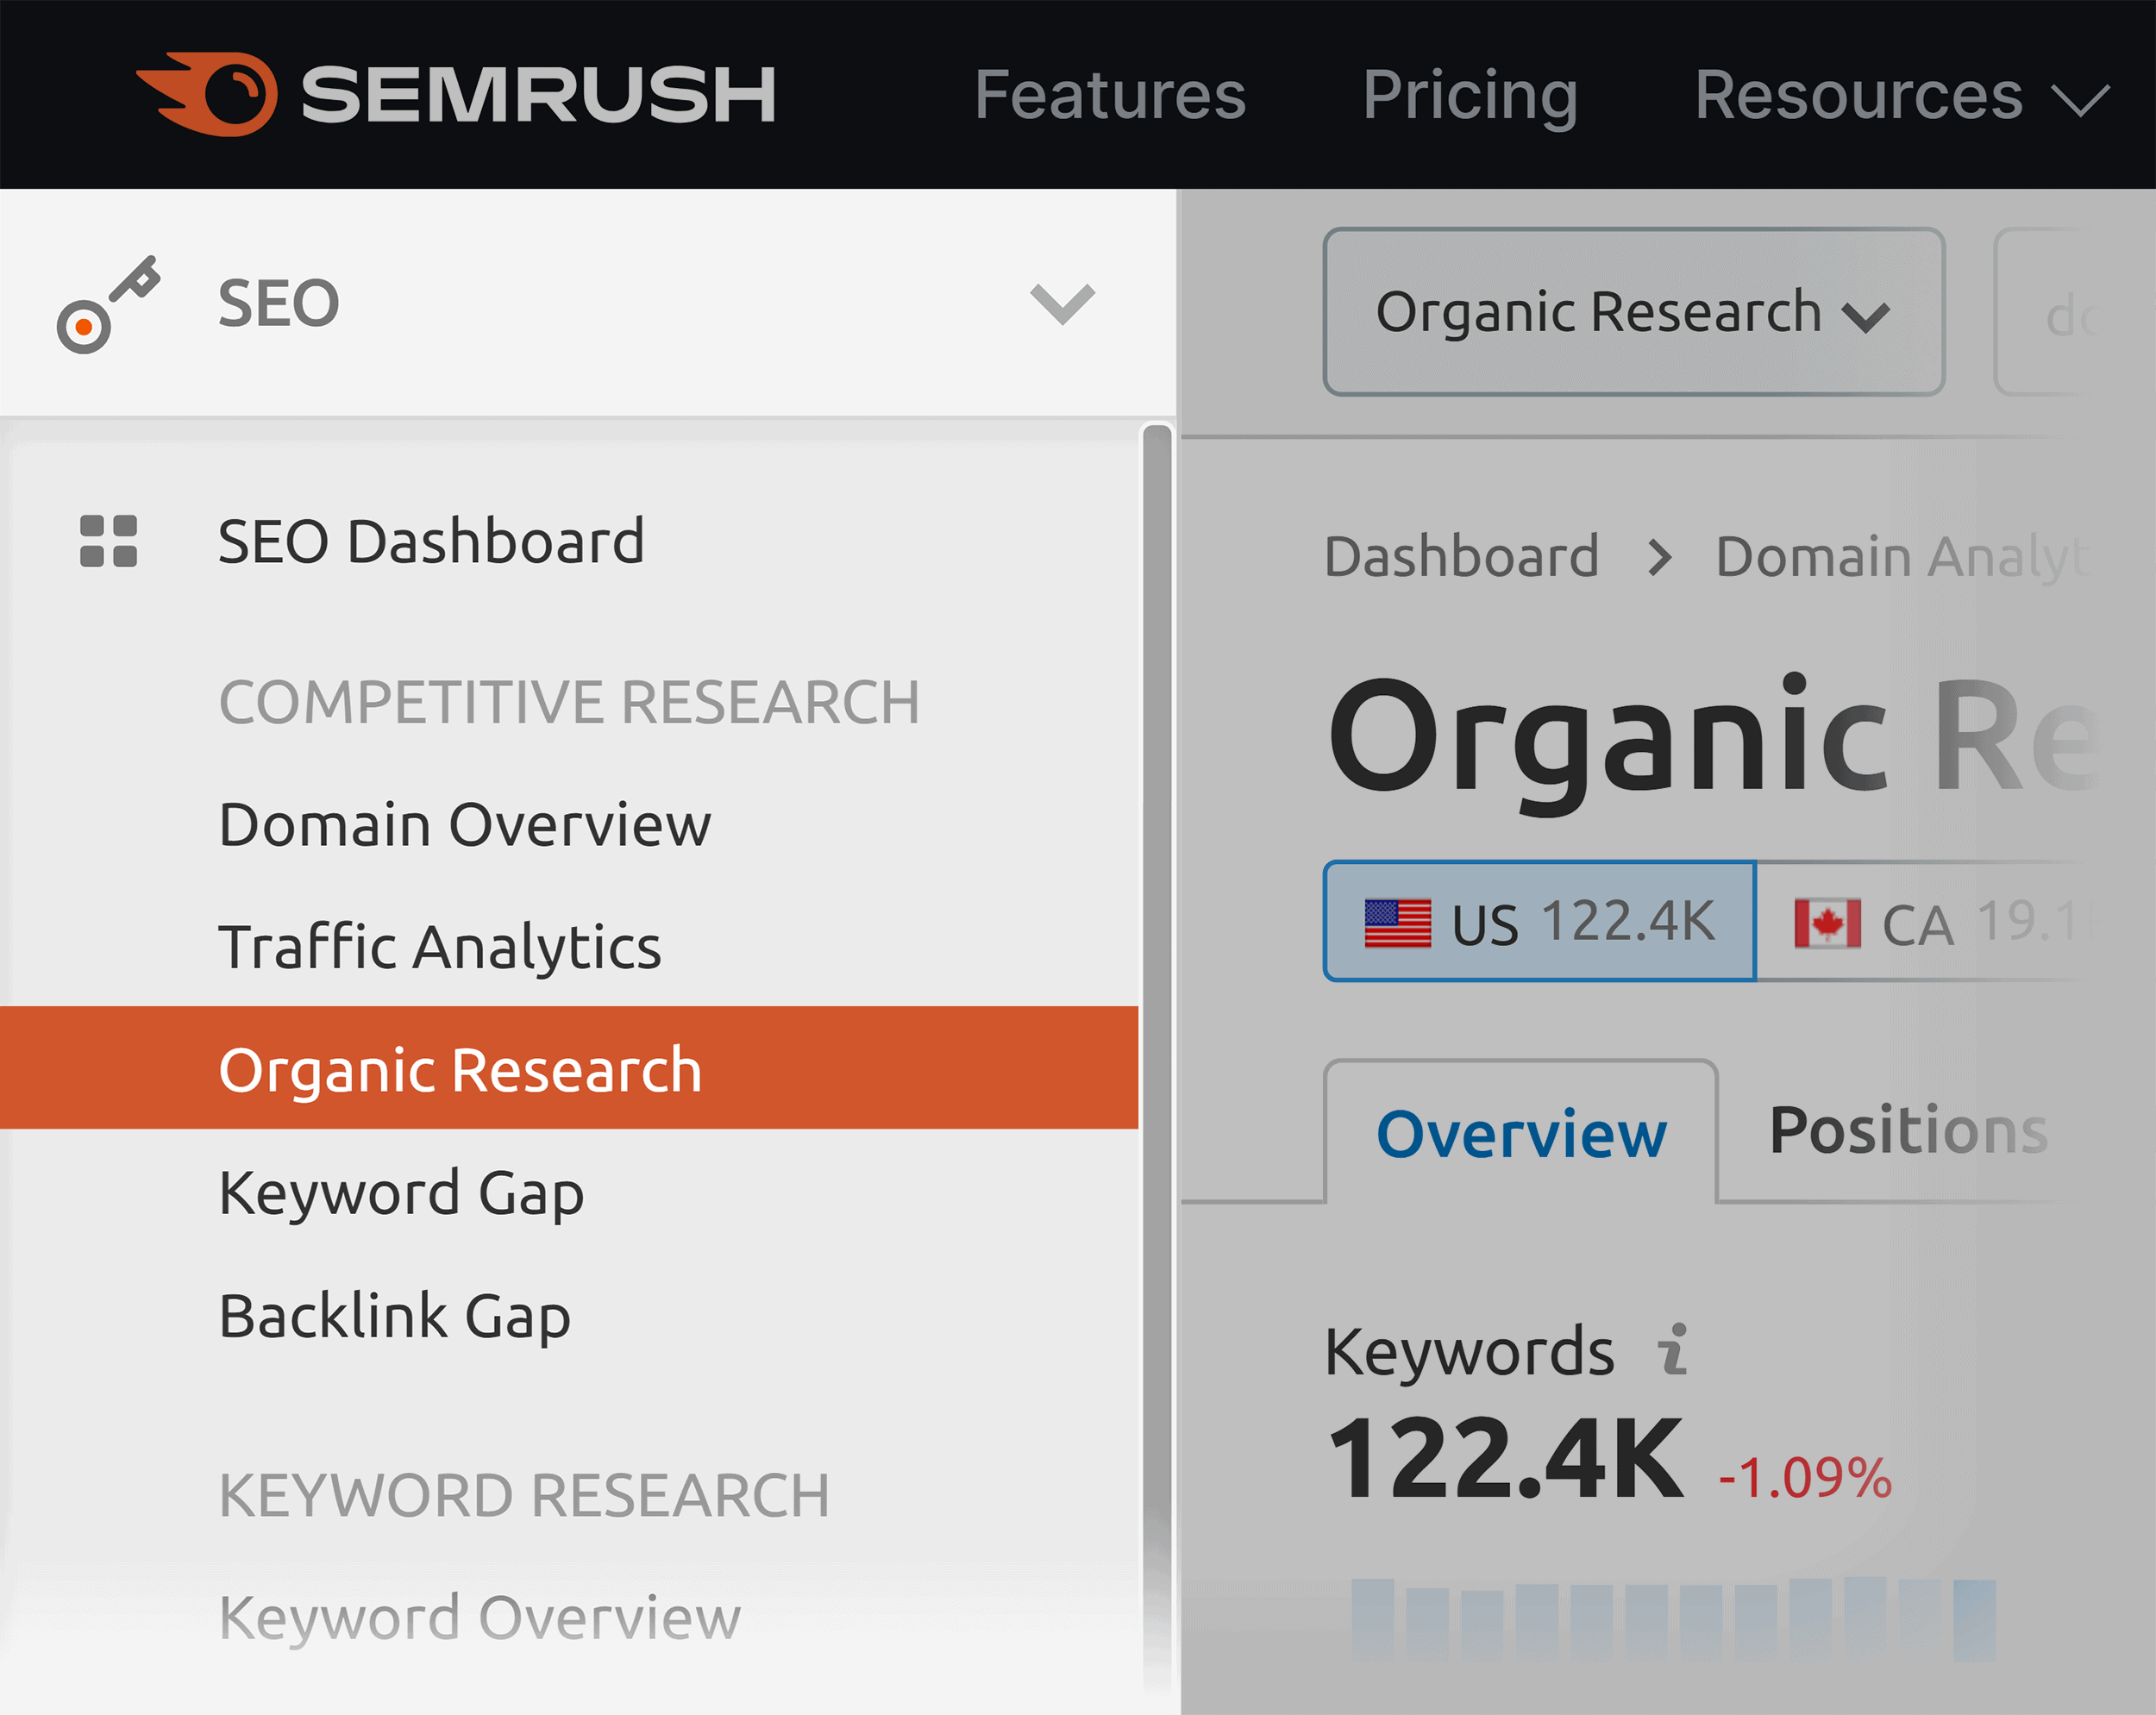Open the Organic Research tool dropdown

[x=1634, y=312]
